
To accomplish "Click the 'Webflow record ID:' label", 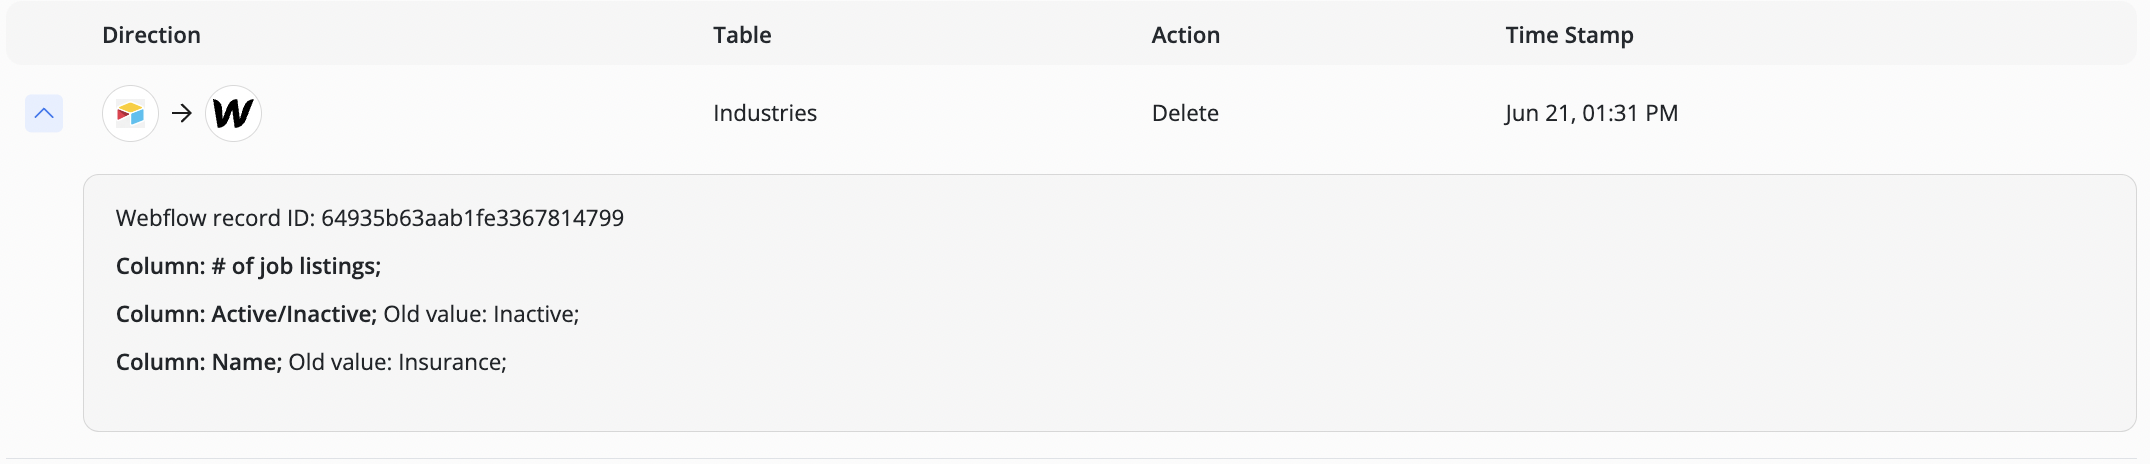I will coord(215,218).
